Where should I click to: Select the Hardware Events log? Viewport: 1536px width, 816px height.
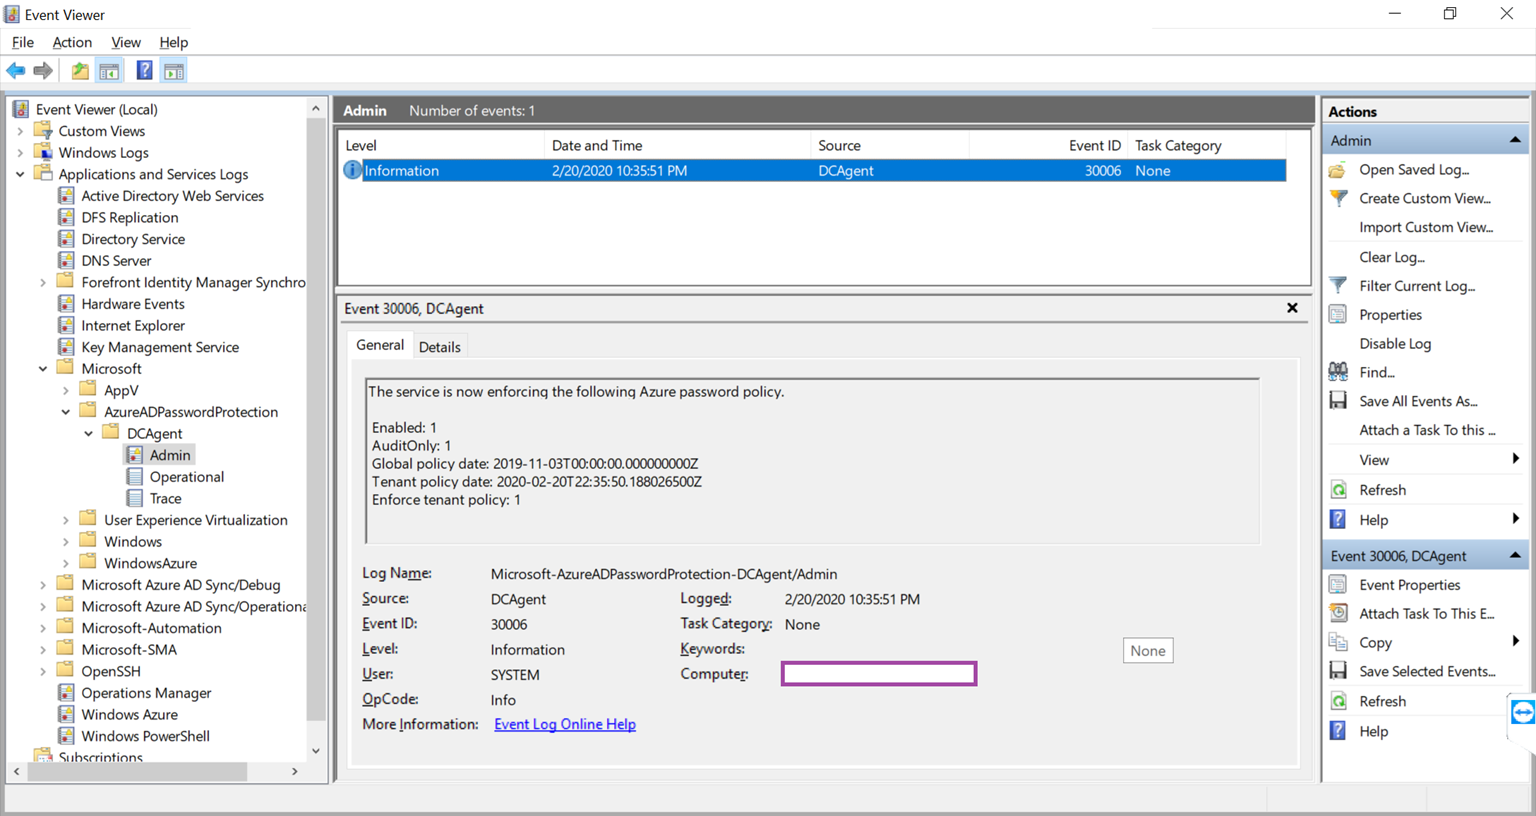click(133, 304)
